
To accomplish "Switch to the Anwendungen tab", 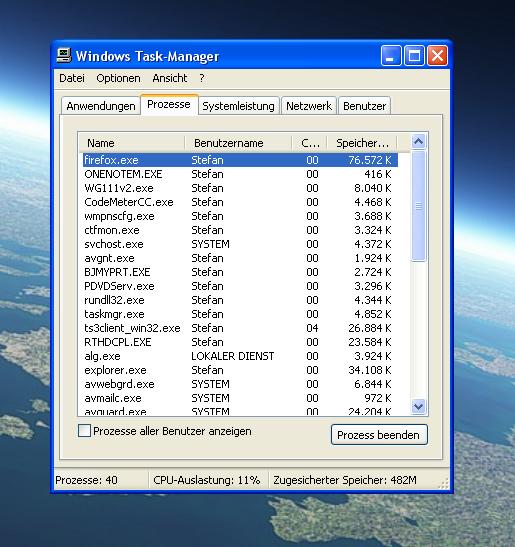I will 101,106.
